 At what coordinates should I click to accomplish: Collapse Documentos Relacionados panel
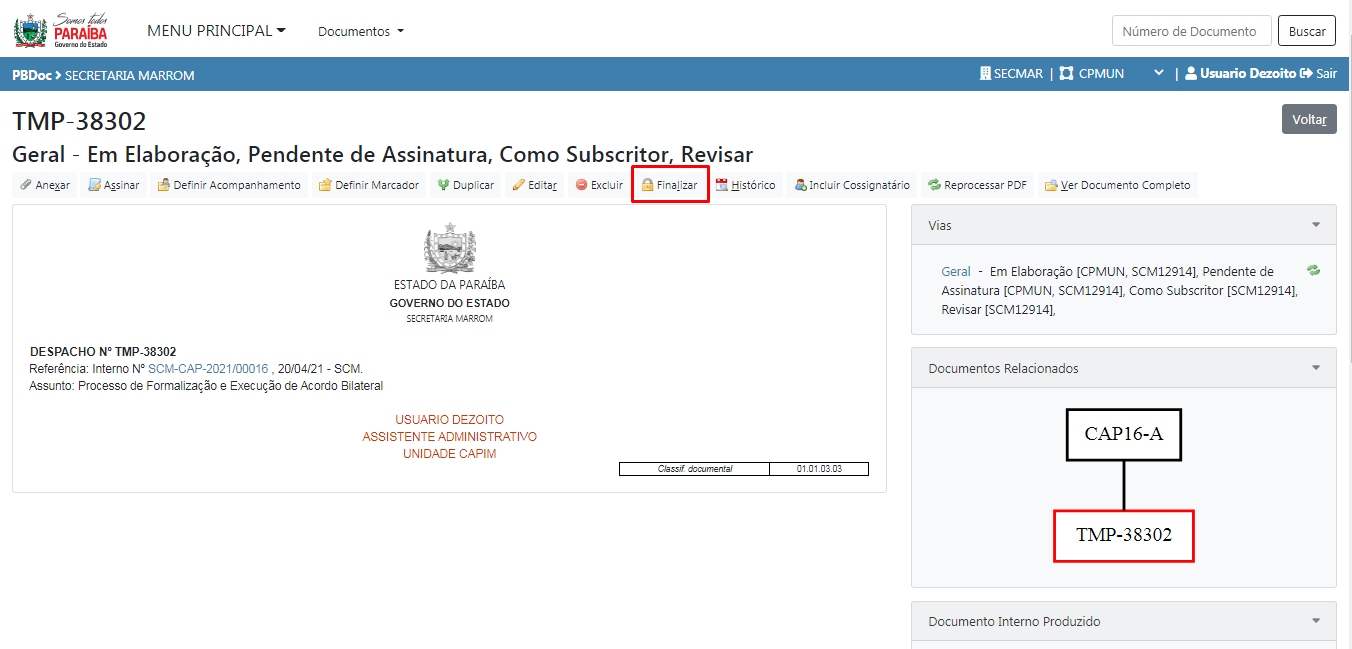1316,368
